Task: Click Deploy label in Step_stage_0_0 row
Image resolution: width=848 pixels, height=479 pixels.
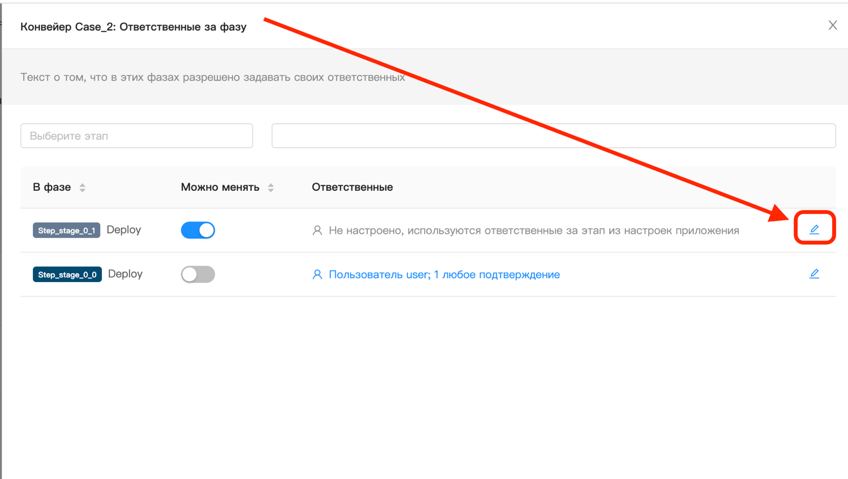Action: coord(125,274)
